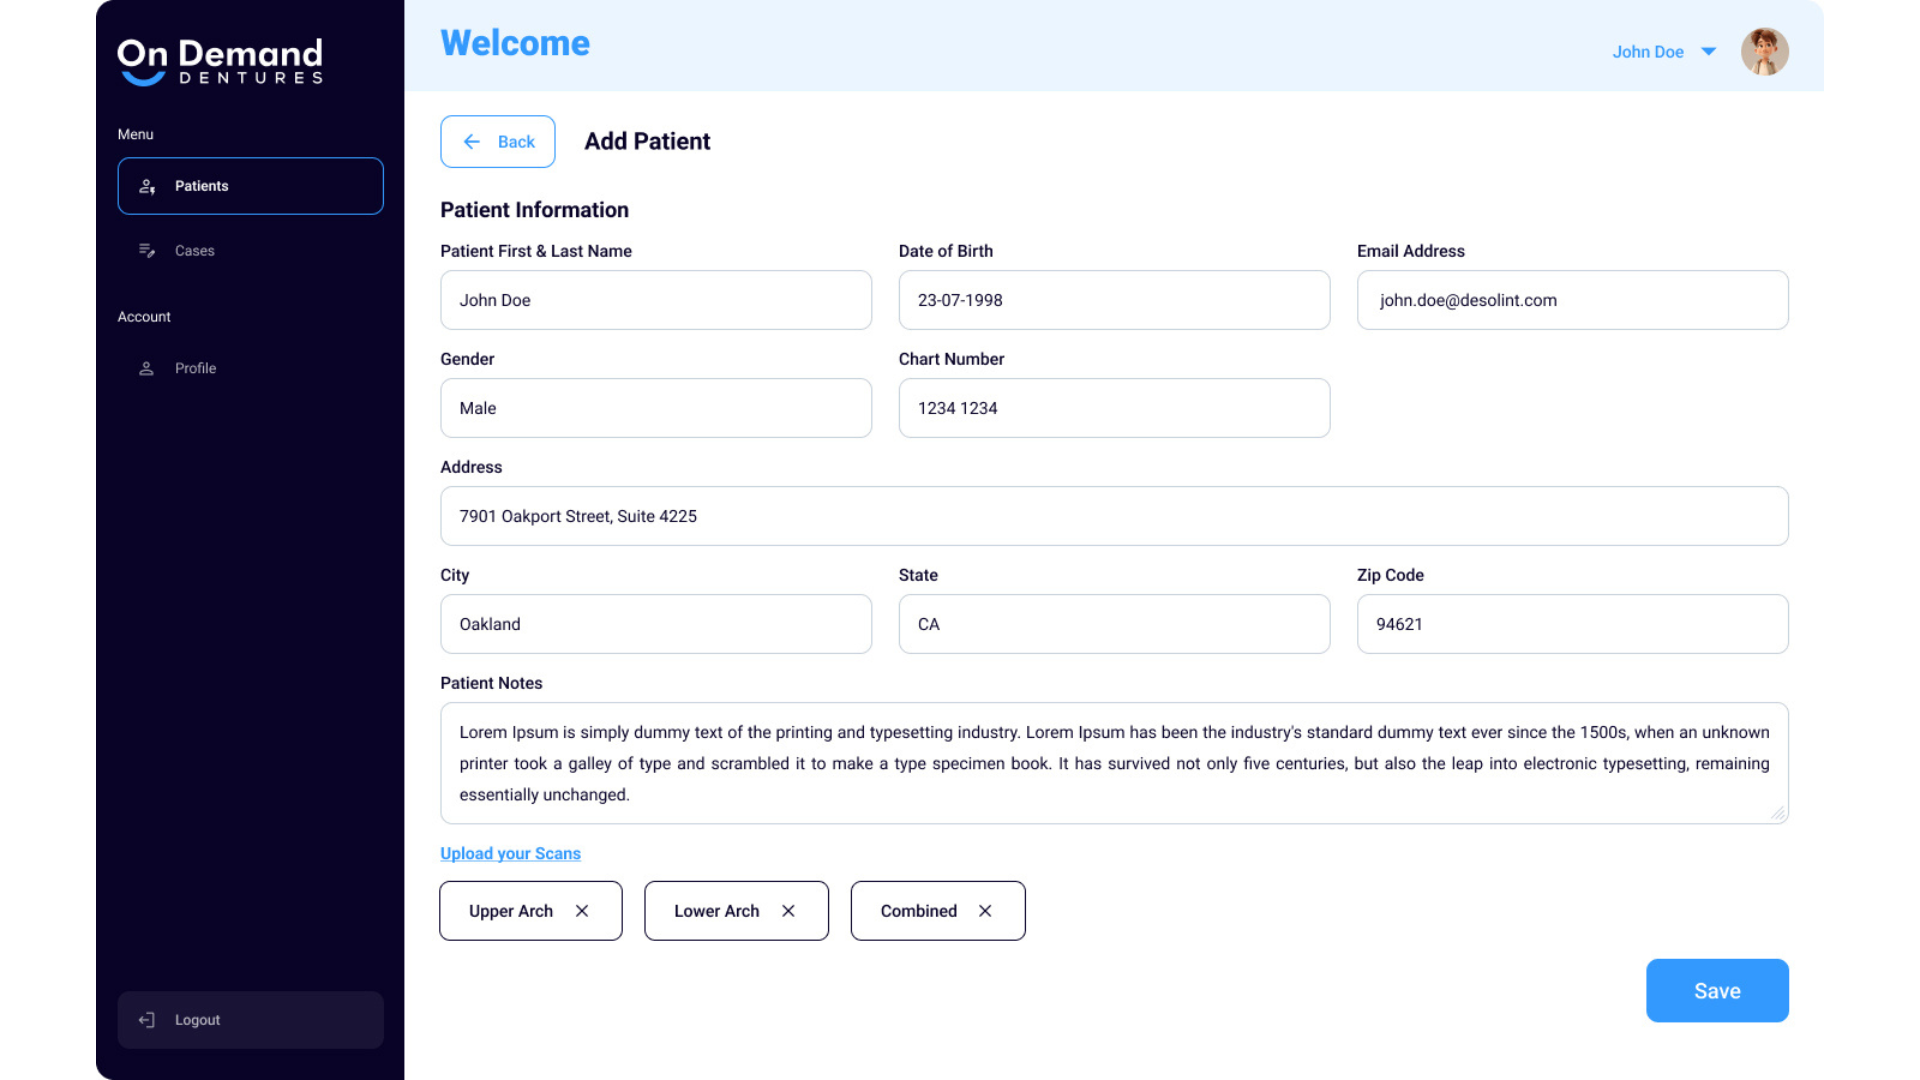Go to the Profile menu item

(x=195, y=368)
